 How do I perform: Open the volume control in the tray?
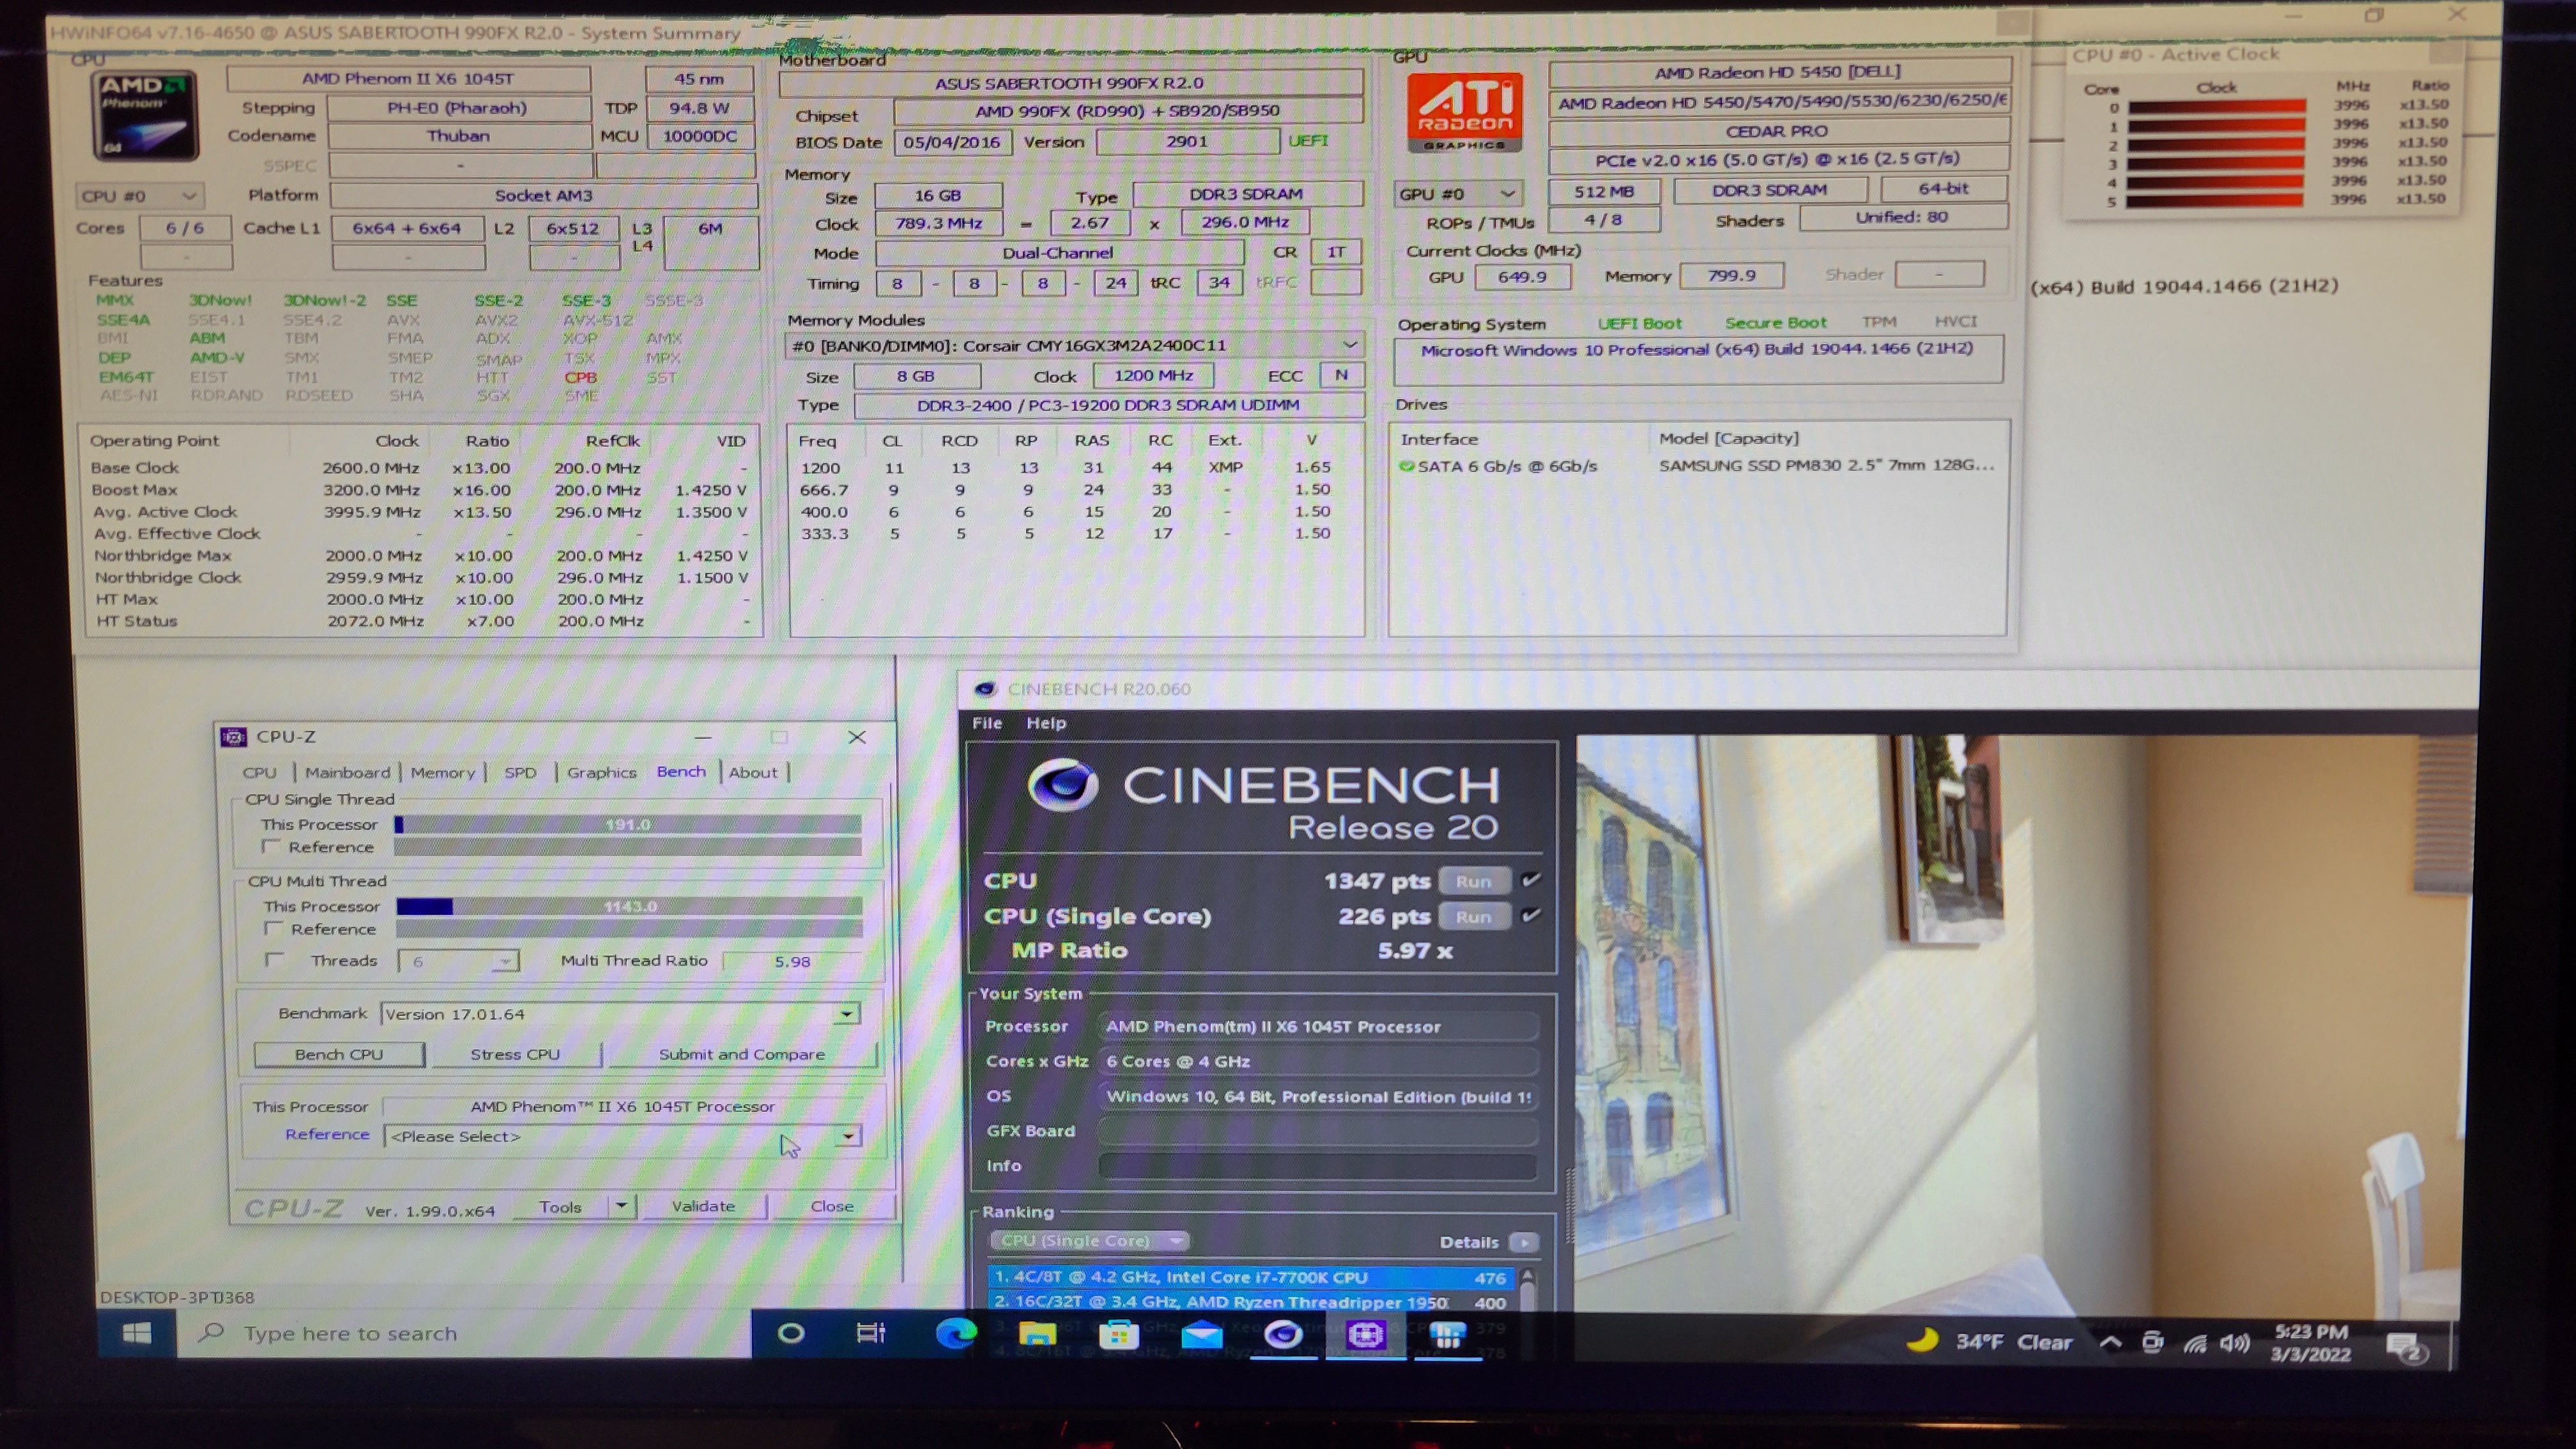pos(2234,1343)
